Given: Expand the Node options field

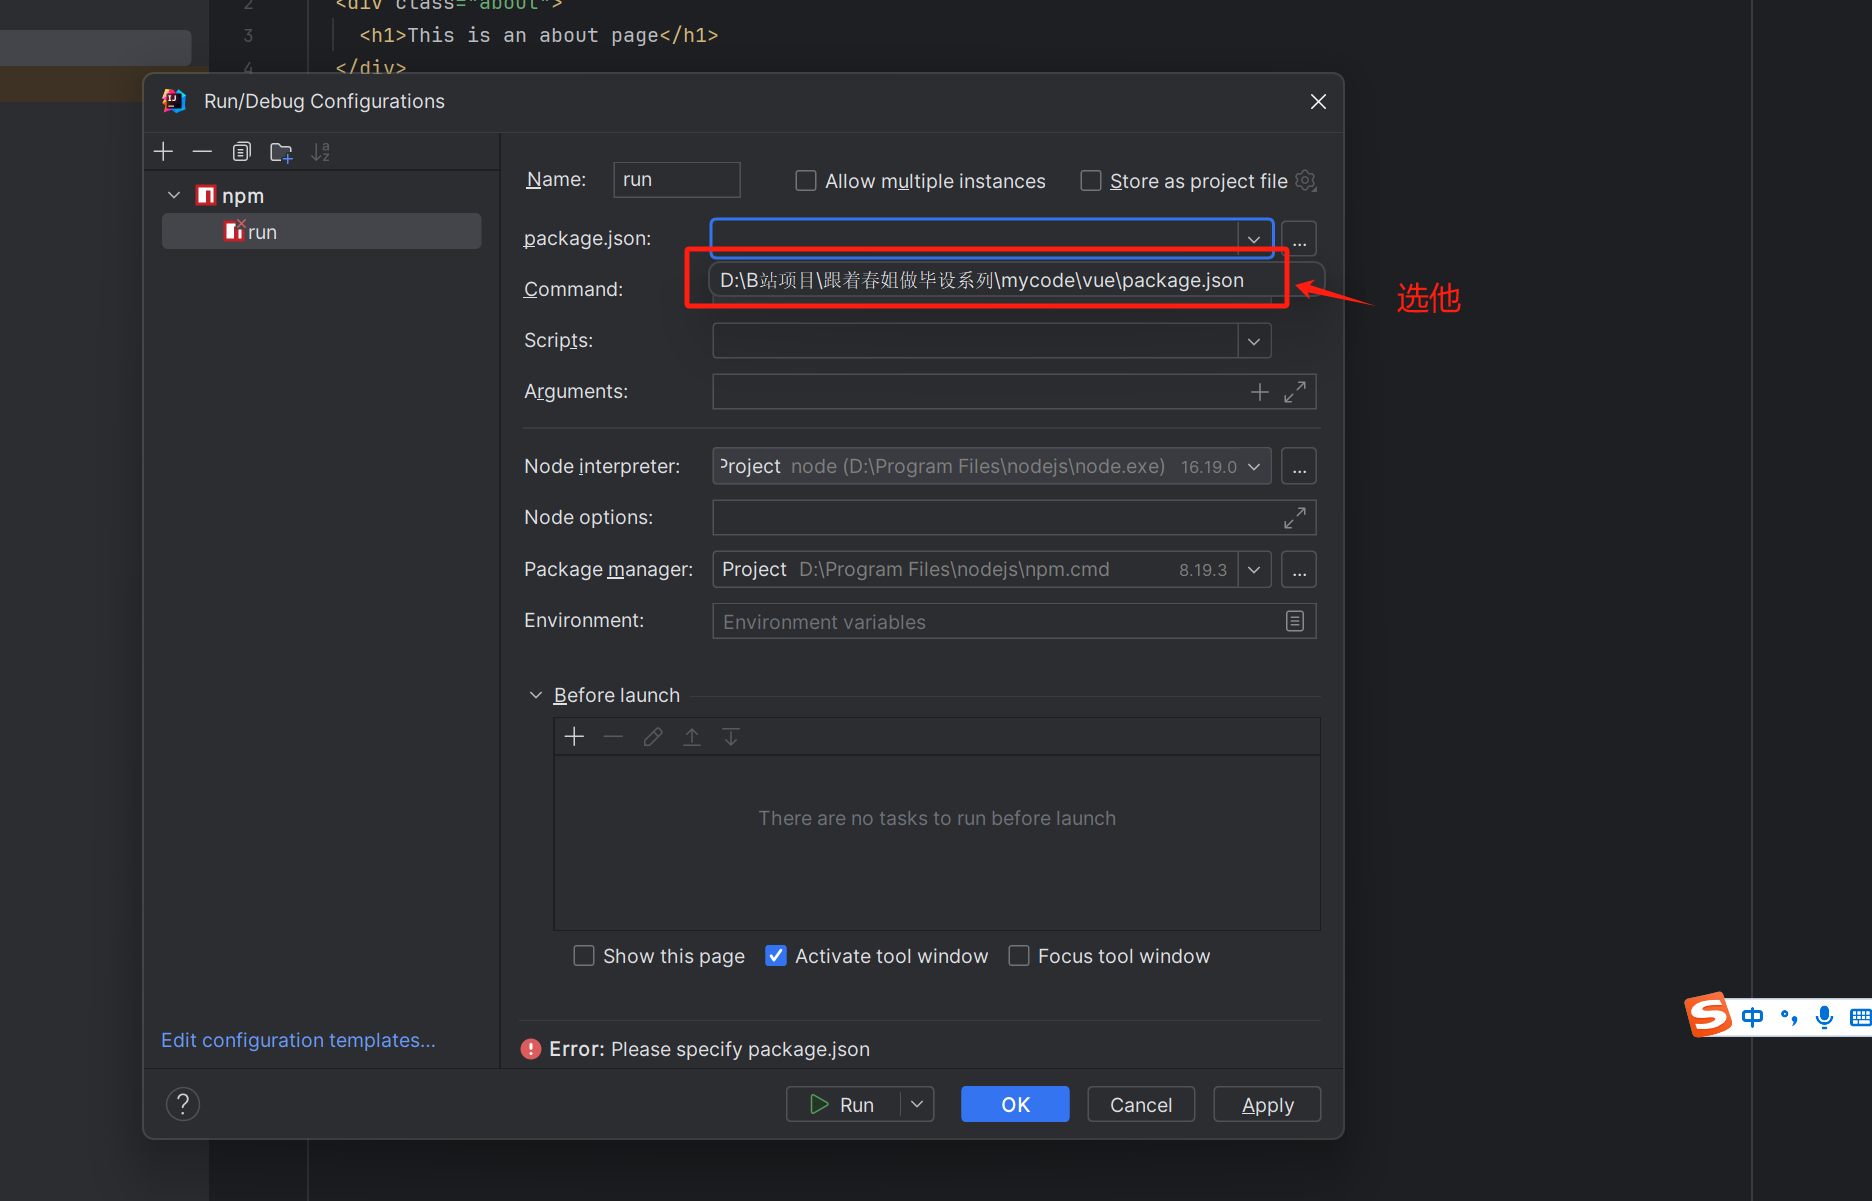Looking at the screenshot, I should point(1295,518).
